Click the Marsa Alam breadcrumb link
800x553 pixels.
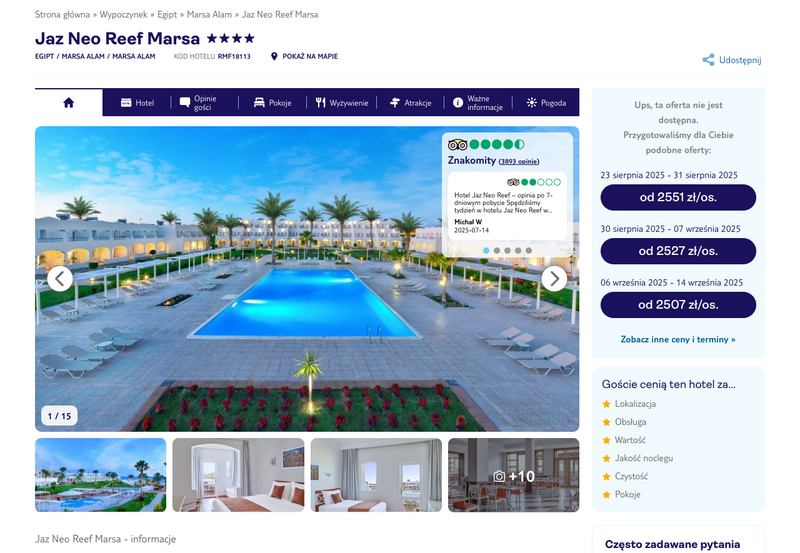tap(209, 14)
